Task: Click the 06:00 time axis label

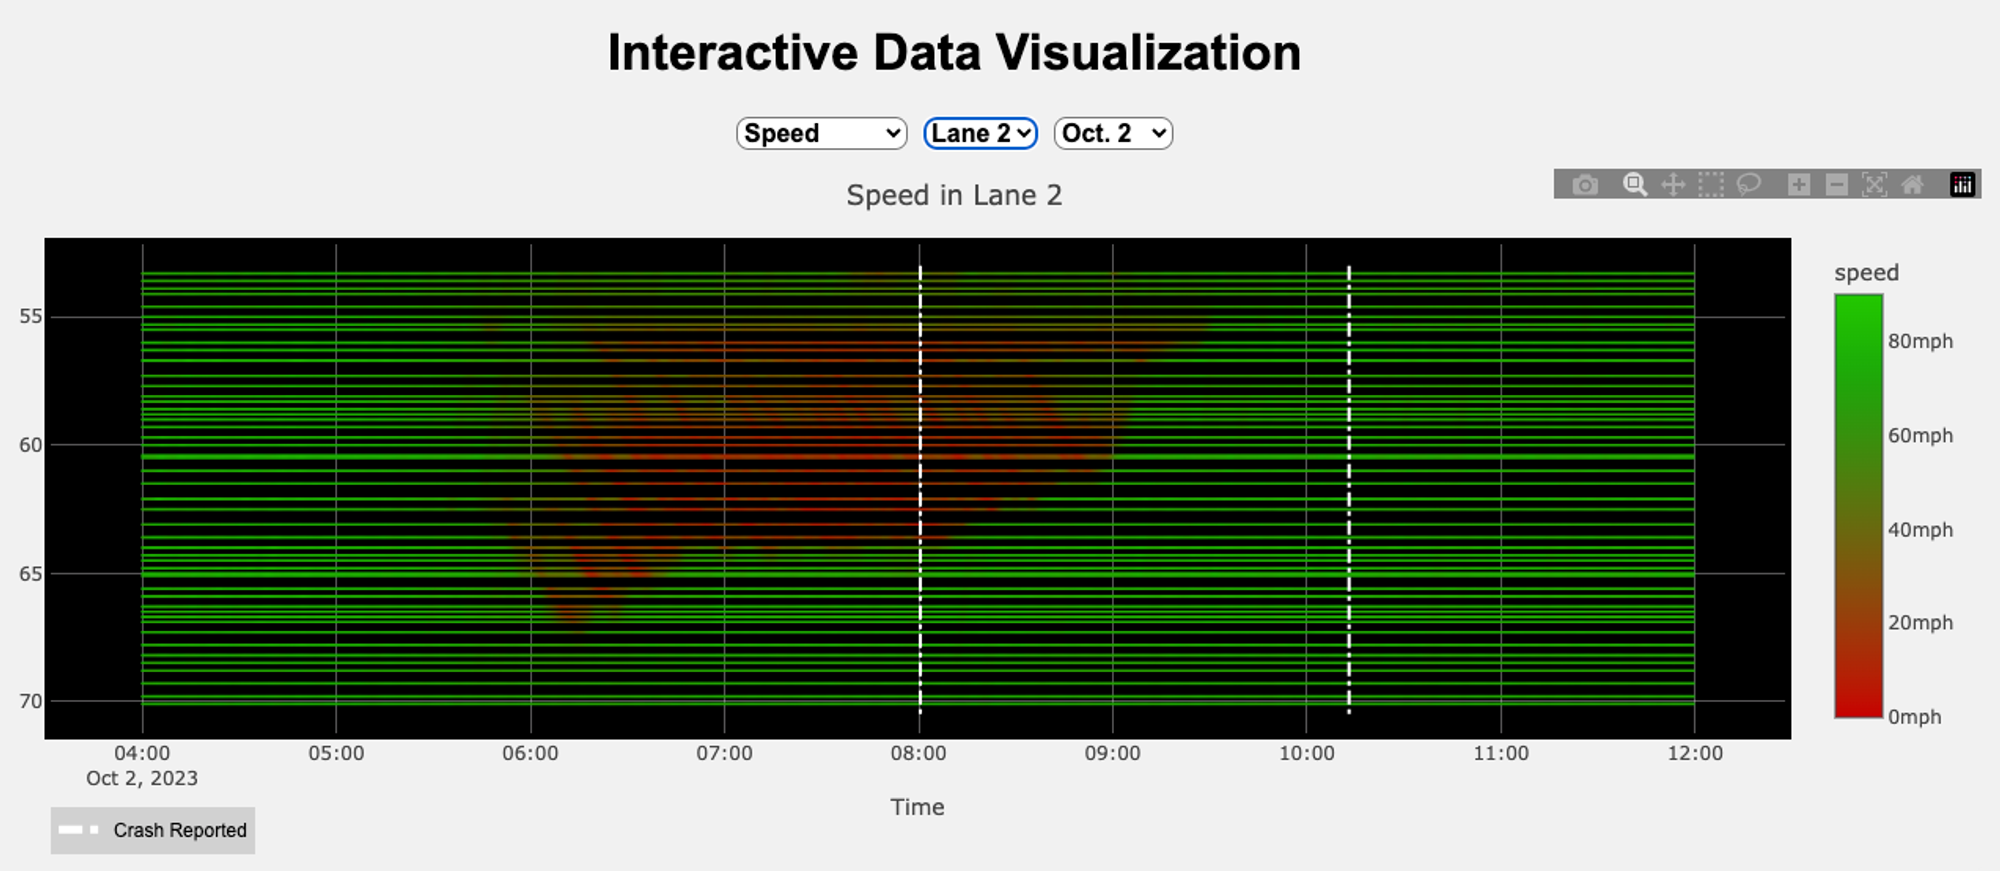Action: tap(530, 753)
